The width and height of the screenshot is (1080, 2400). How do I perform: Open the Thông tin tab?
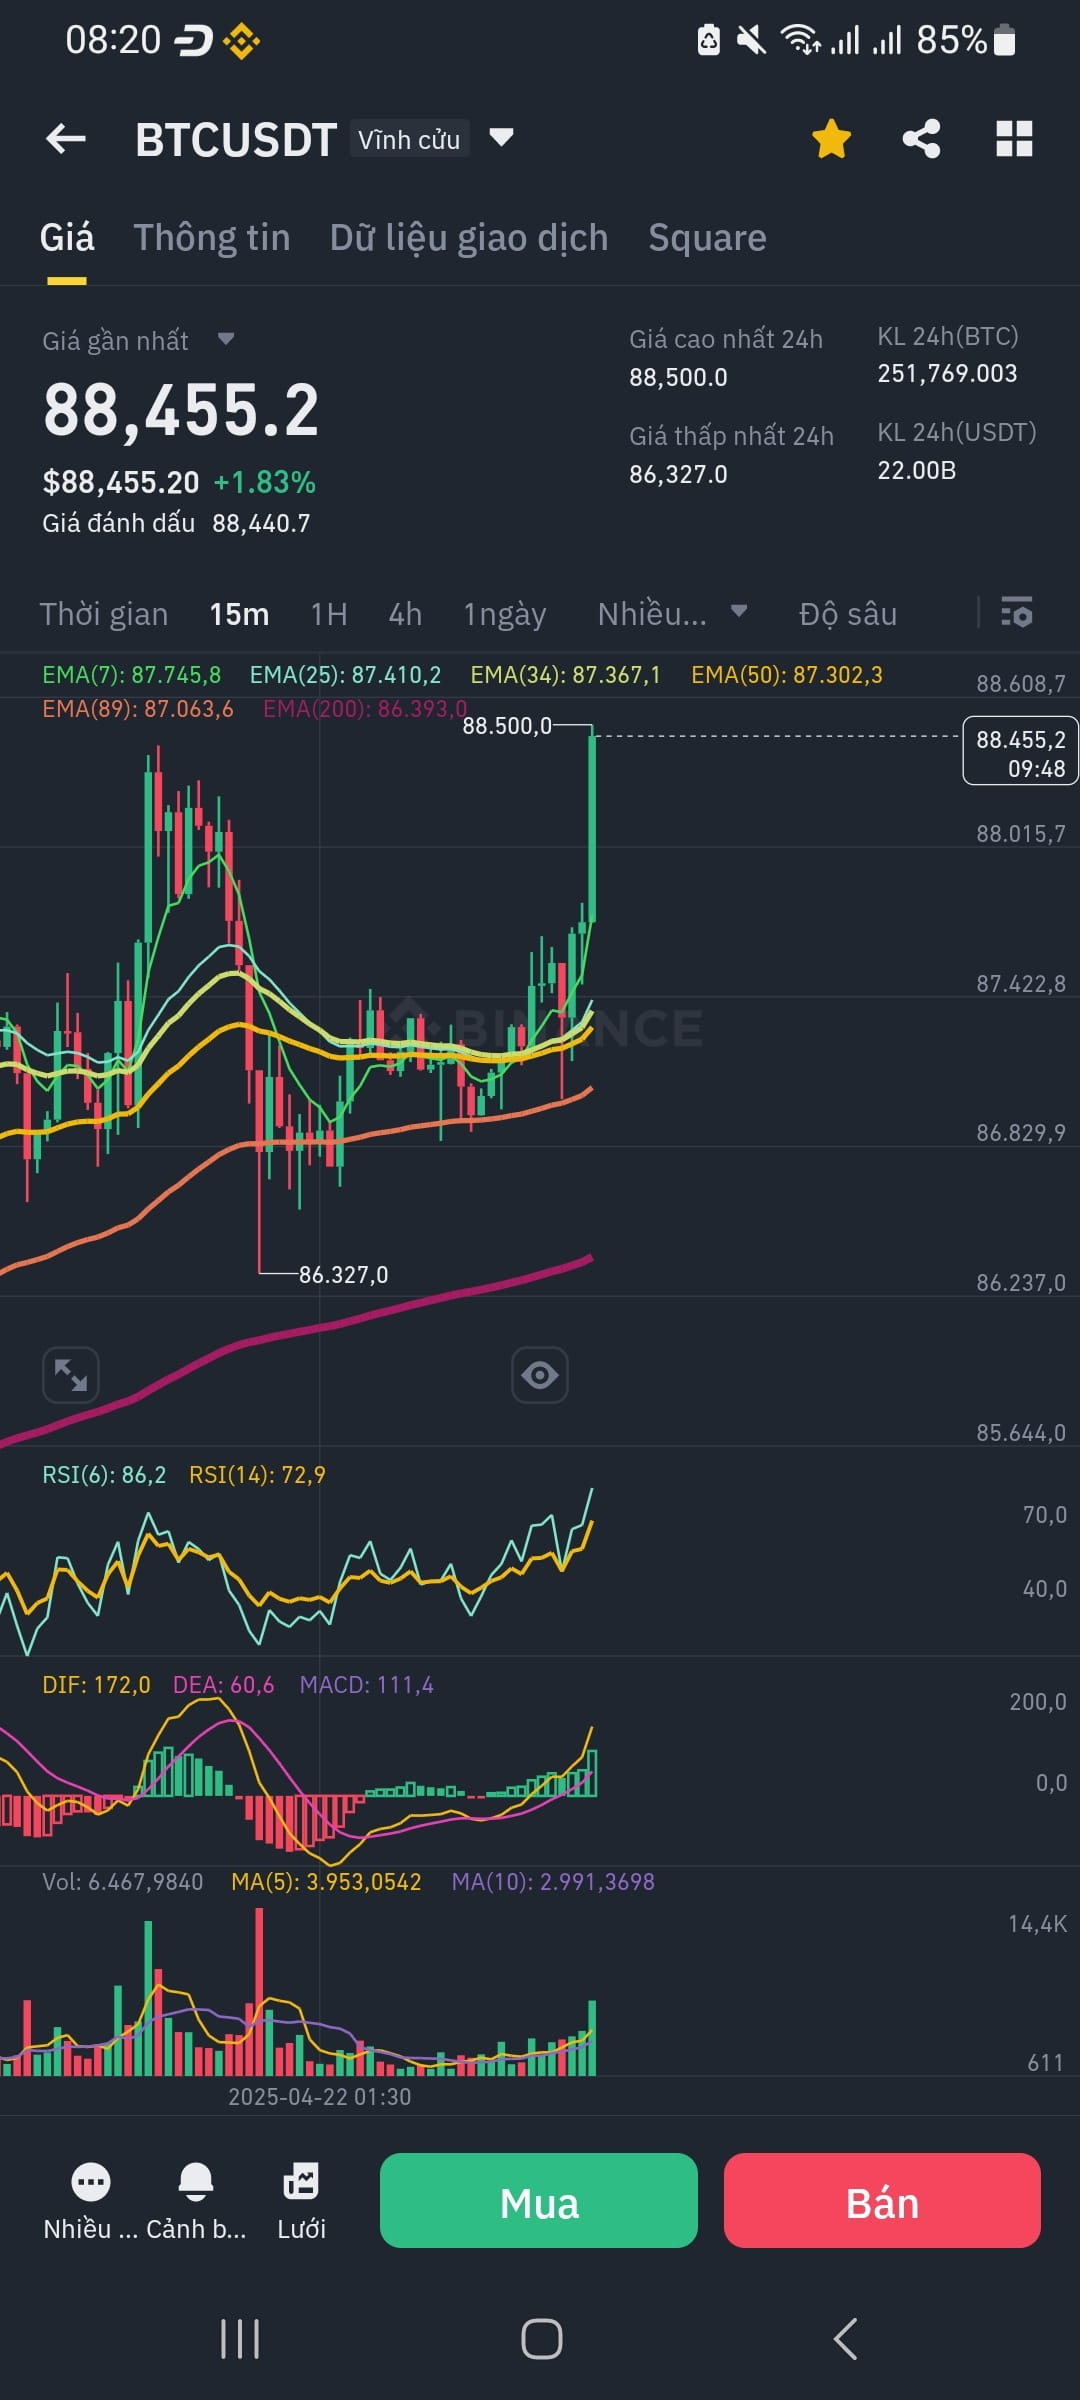click(212, 238)
